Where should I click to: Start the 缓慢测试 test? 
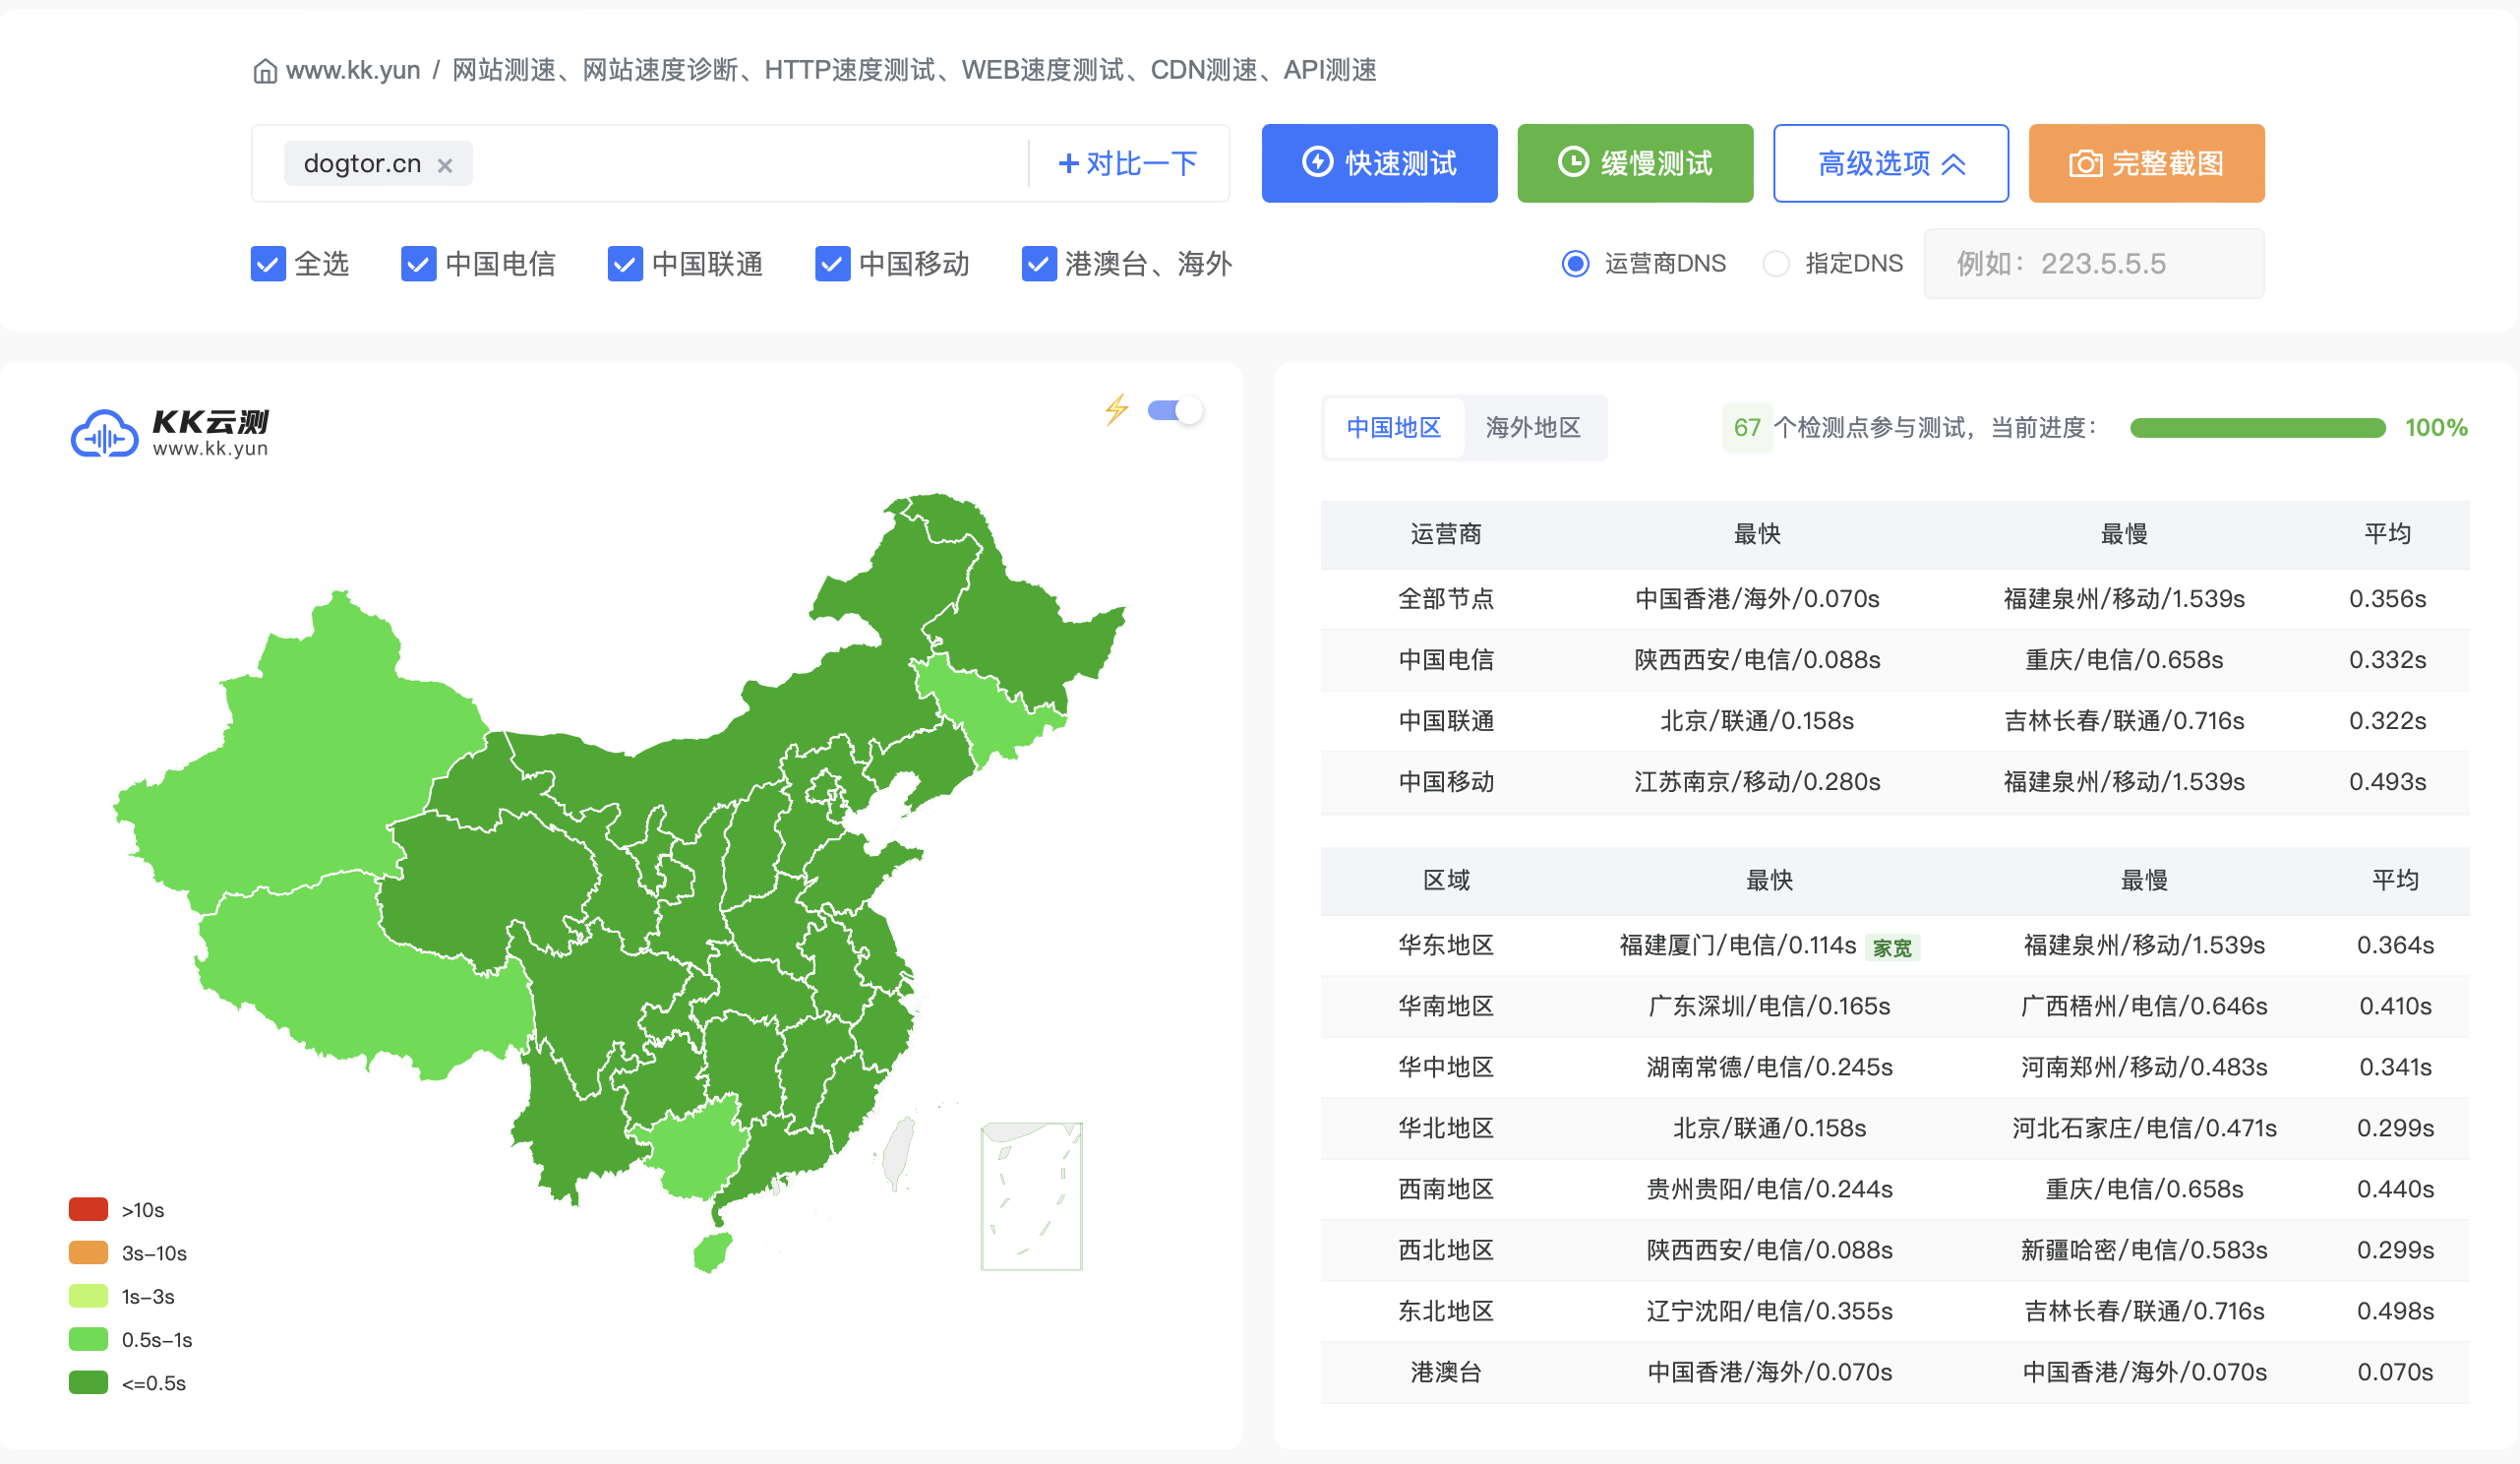1636,163
